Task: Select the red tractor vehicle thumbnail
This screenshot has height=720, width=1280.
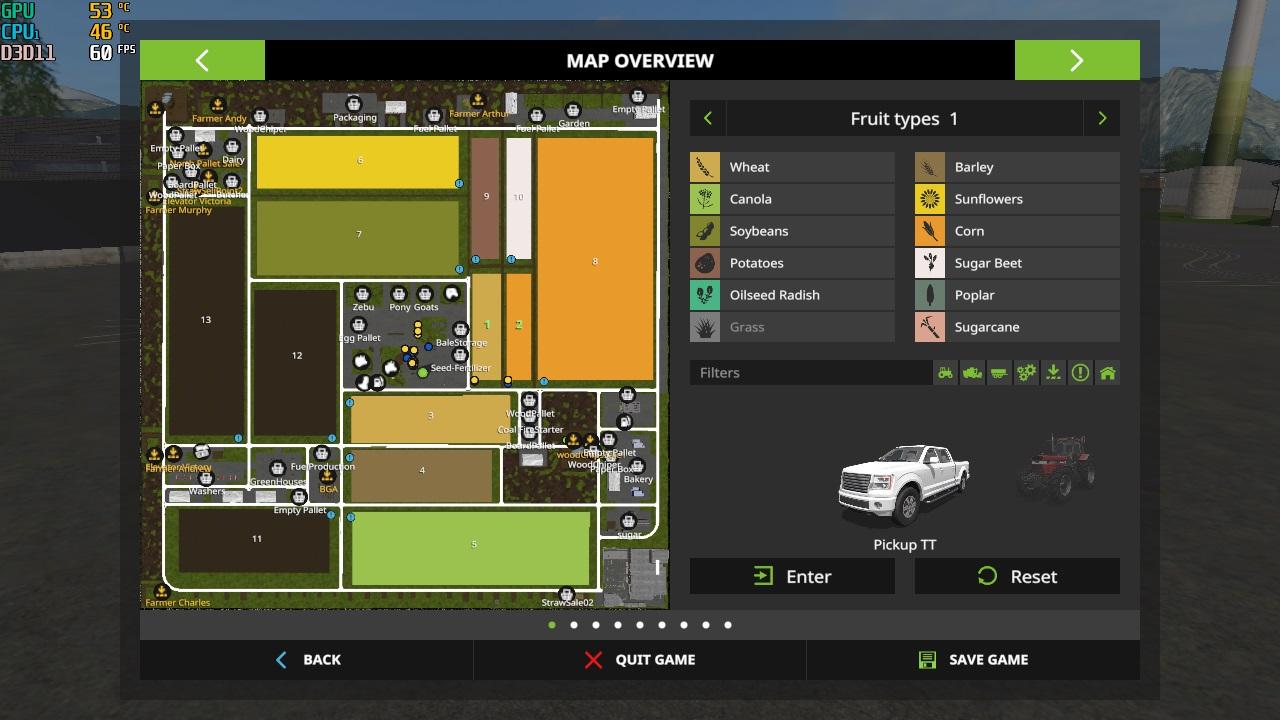Action: tap(1057, 466)
